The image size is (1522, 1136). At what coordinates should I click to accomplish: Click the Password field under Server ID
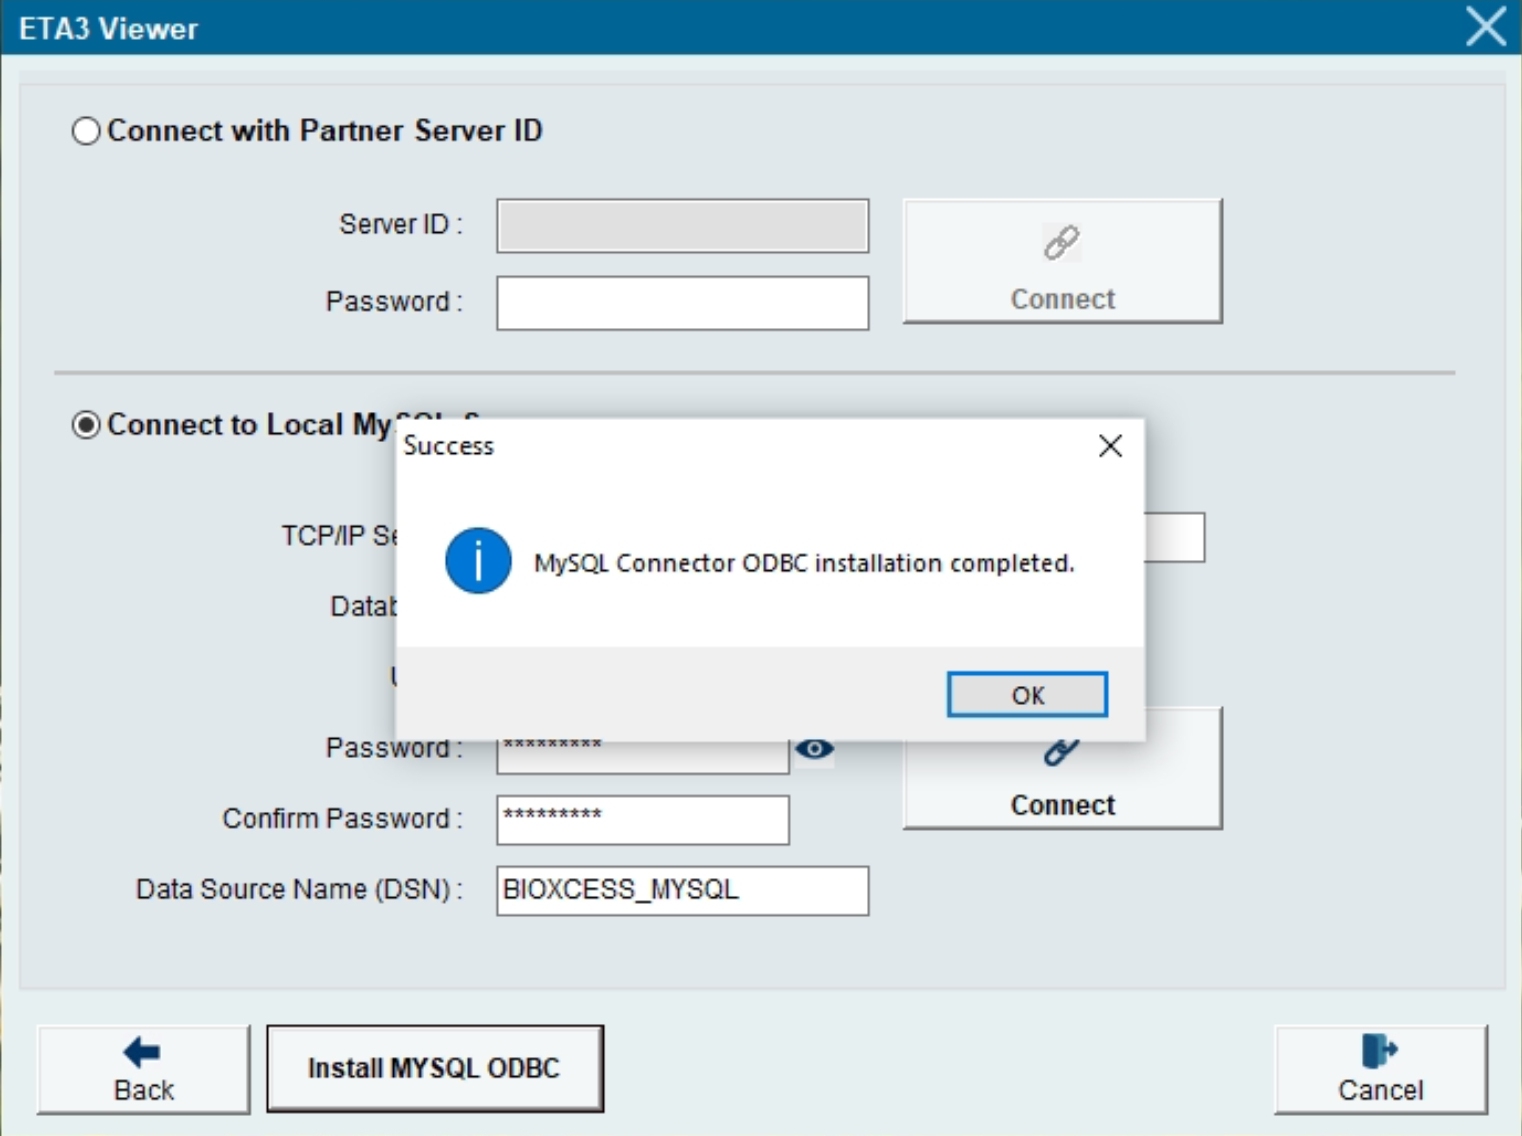(x=682, y=303)
